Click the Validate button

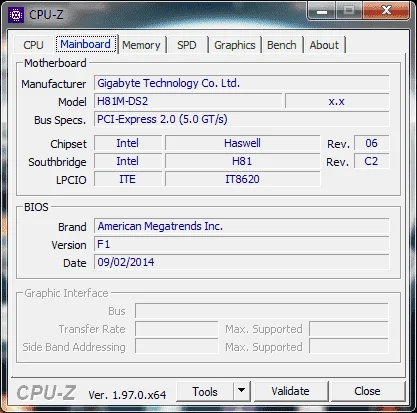click(290, 391)
